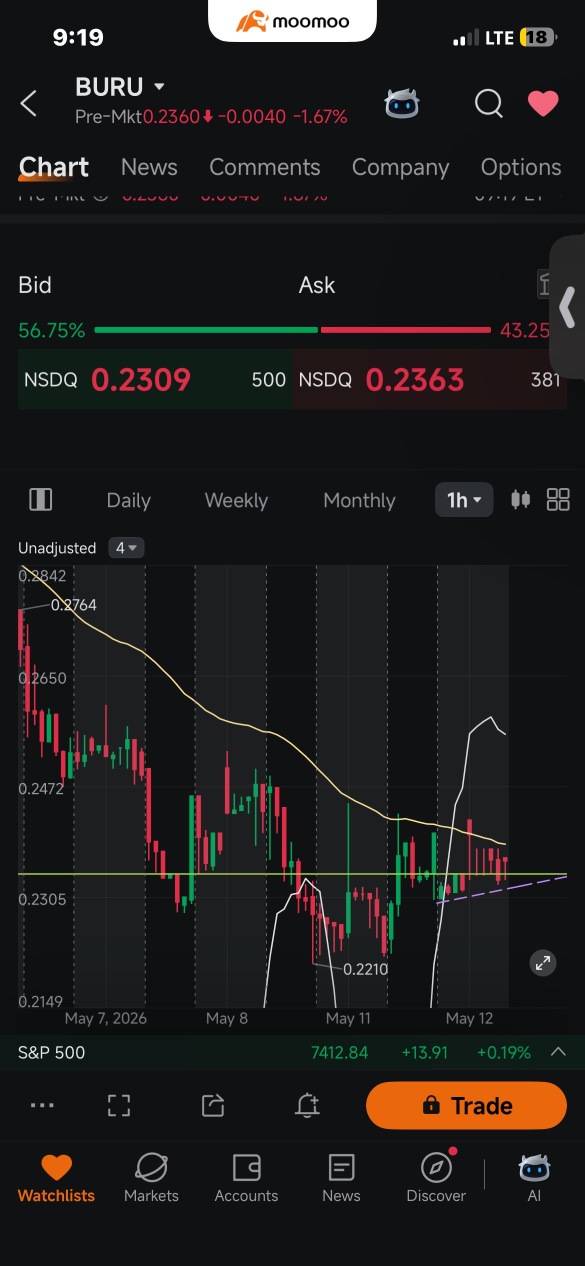Select the Monthly chart period
The height and width of the screenshot is (1266, 585).
pyautogui.click(x=359, y=500)
